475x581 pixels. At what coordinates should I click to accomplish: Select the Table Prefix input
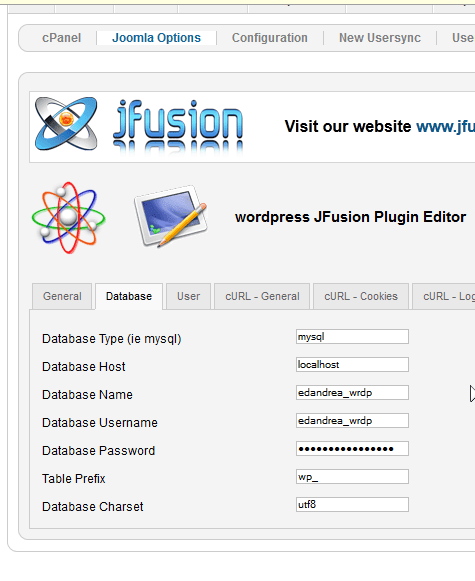click(x=352, y=477)
